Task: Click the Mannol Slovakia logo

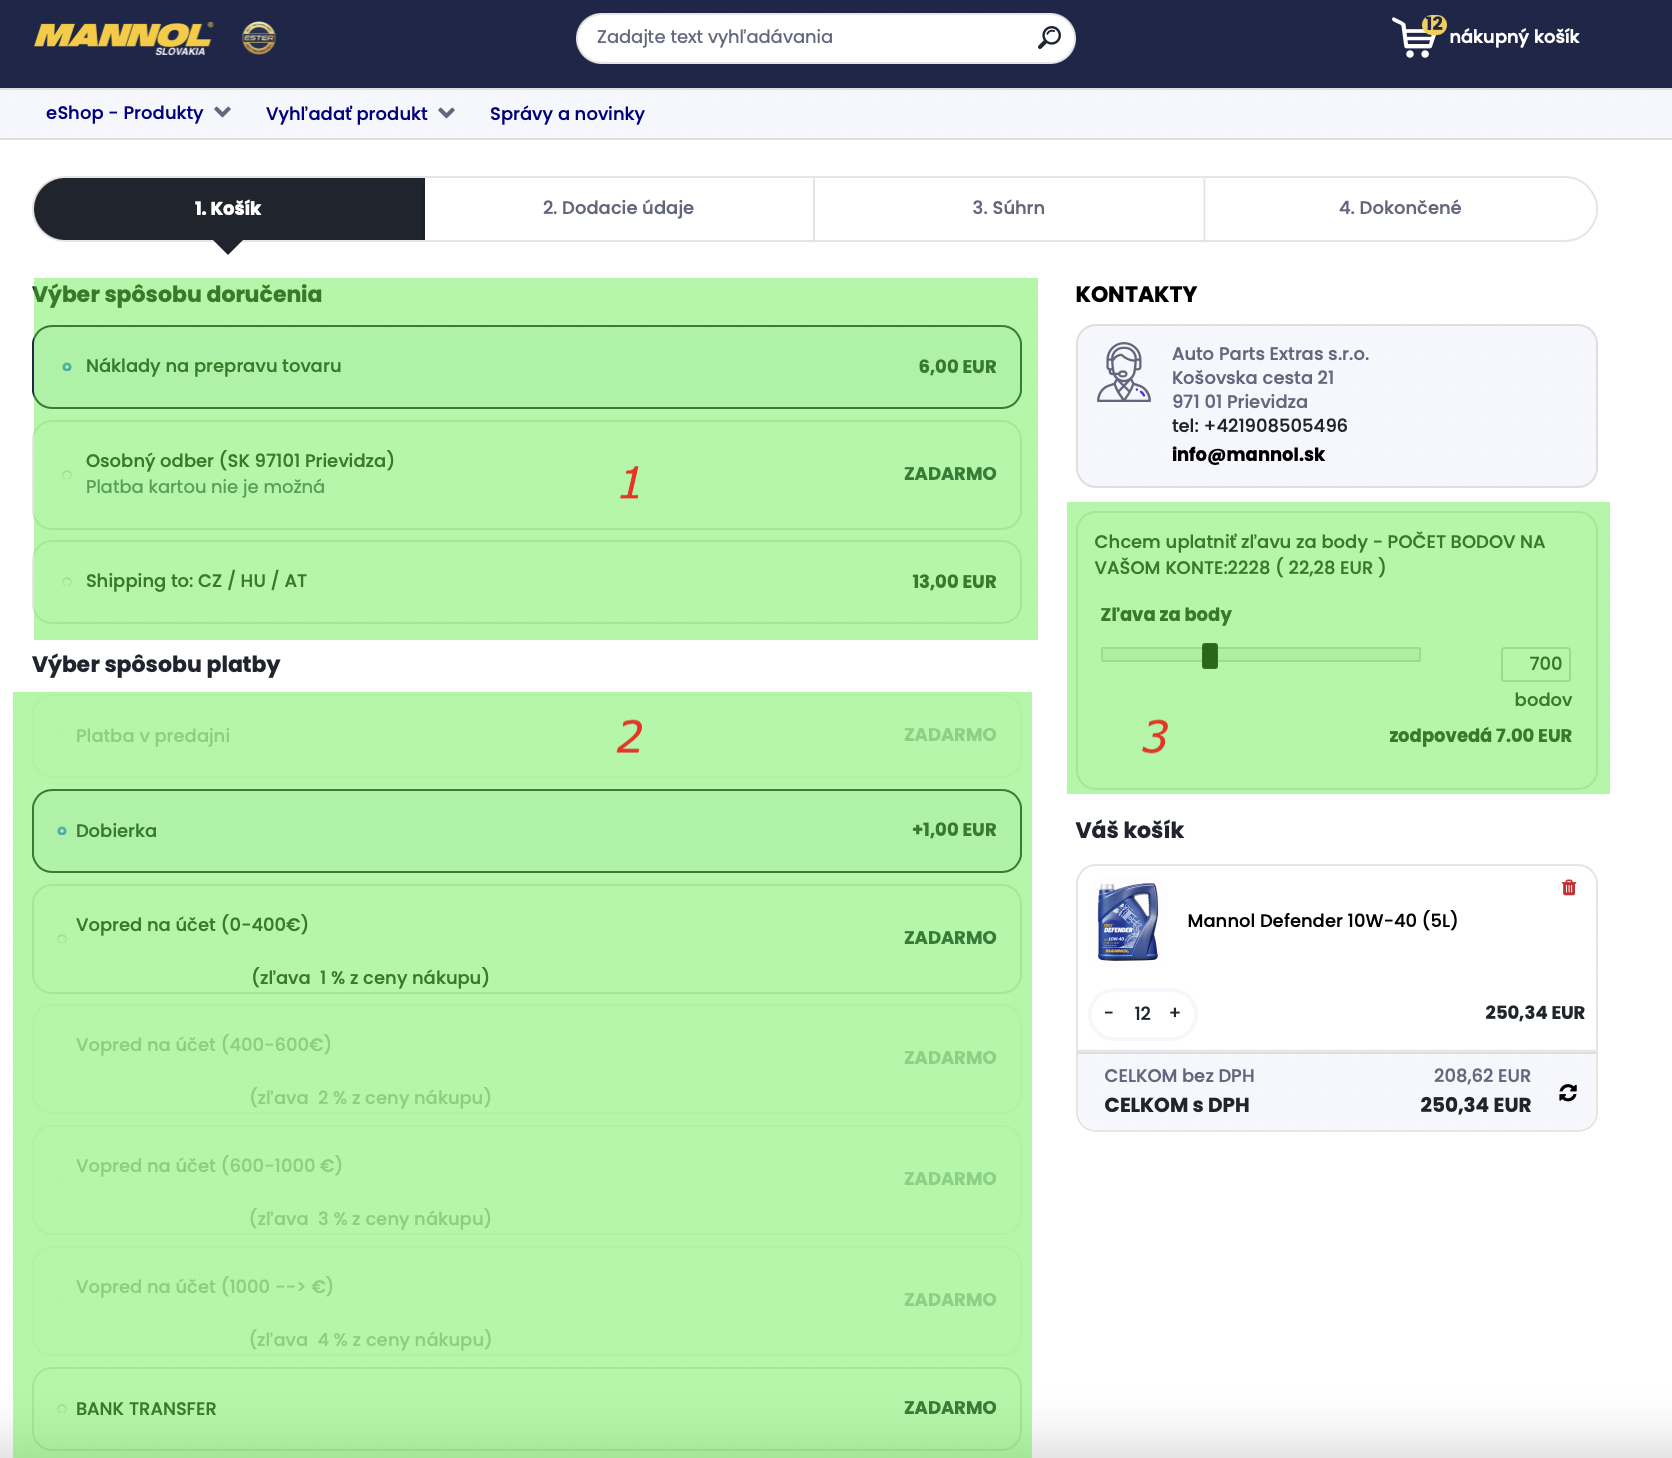Action: pos(123,38)
